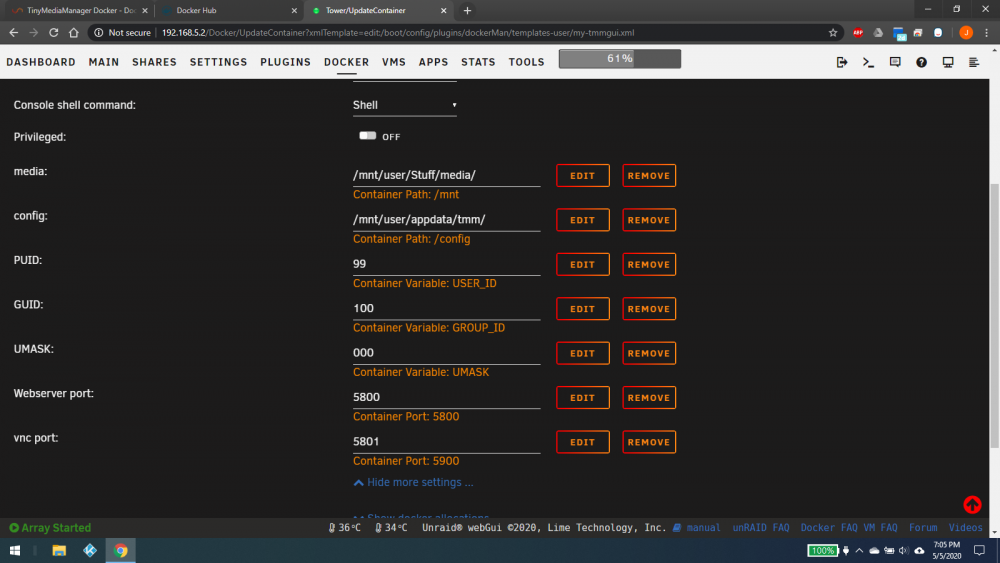Screen dimensions: 1000x563
Task: Open Videos link in footer
Action: click(x=966, y=527)
